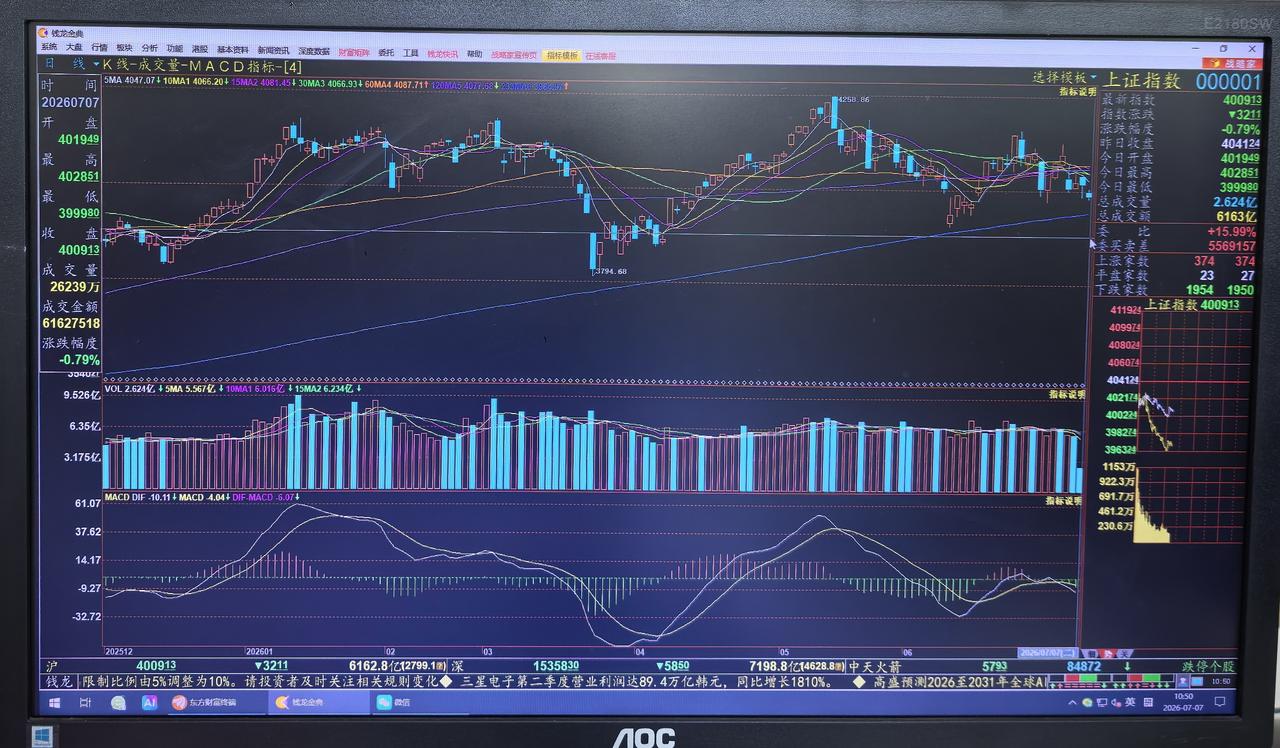Click 指标说明 on the volume panel

tap(1066, 395)
